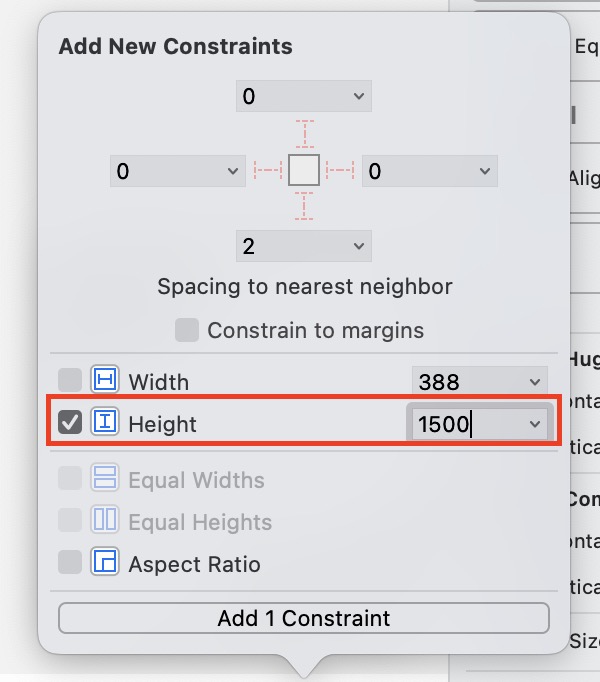
Task: Open the left spacing value dropdown
Action: tap(232, 171)
